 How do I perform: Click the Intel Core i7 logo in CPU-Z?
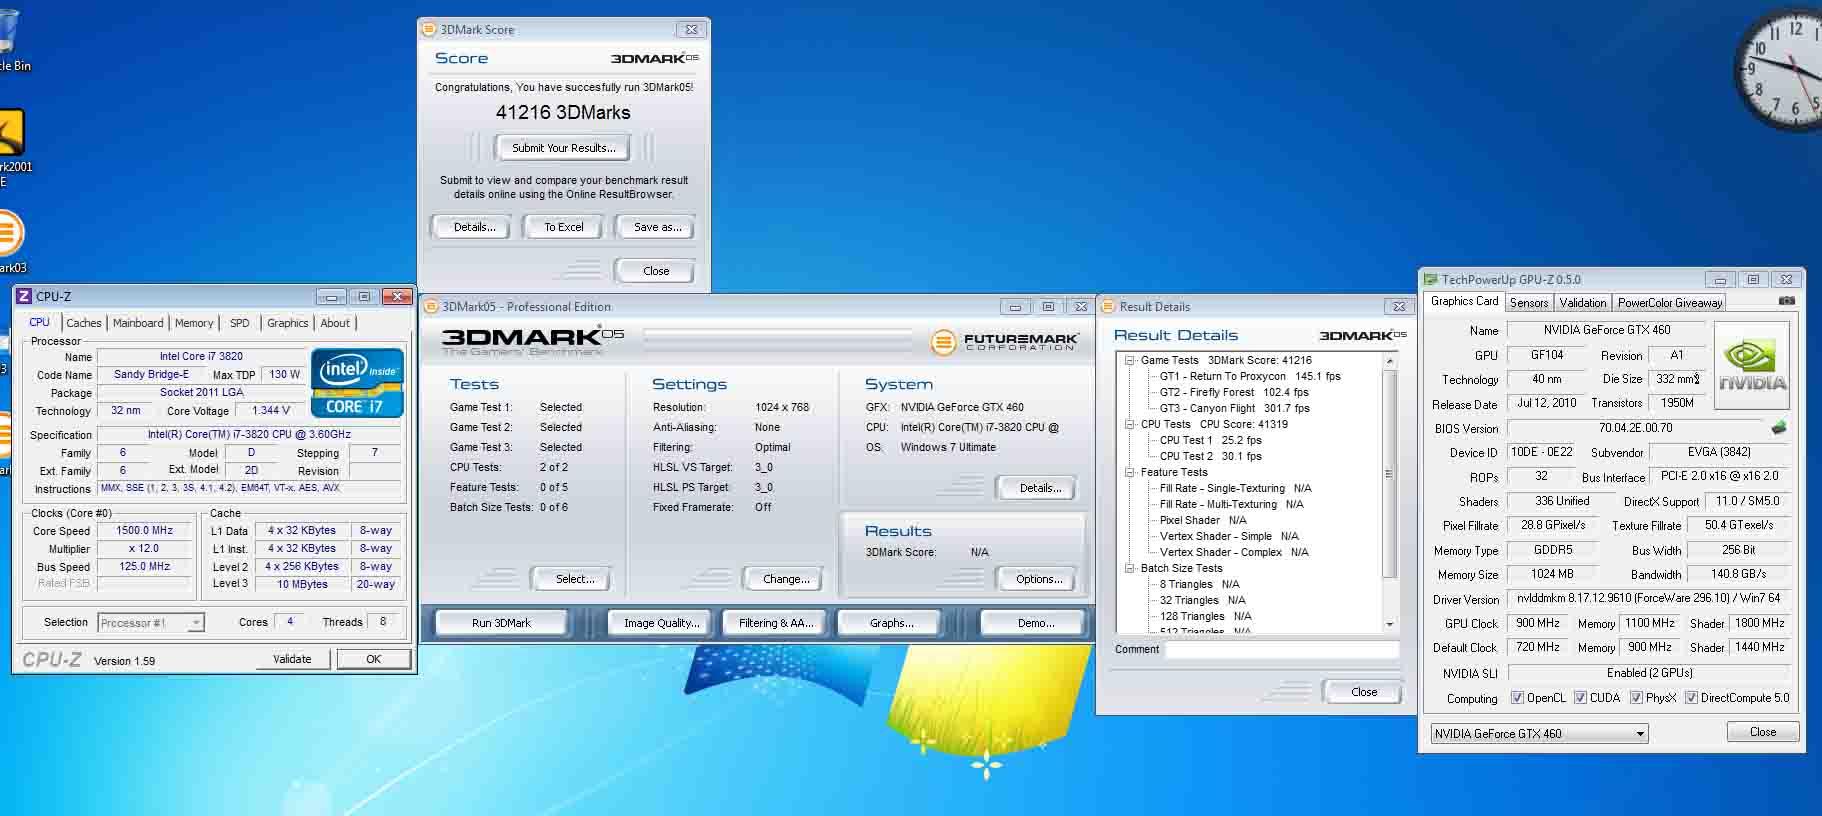[x=358, y=382]
